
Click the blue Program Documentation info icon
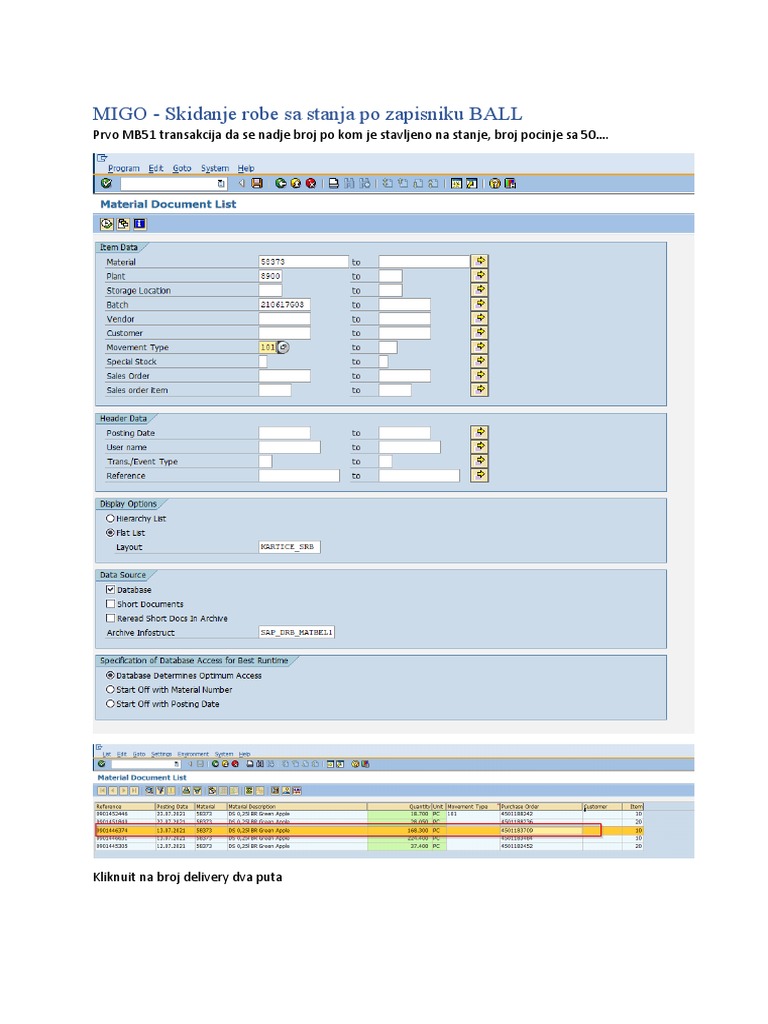(139, 223)
